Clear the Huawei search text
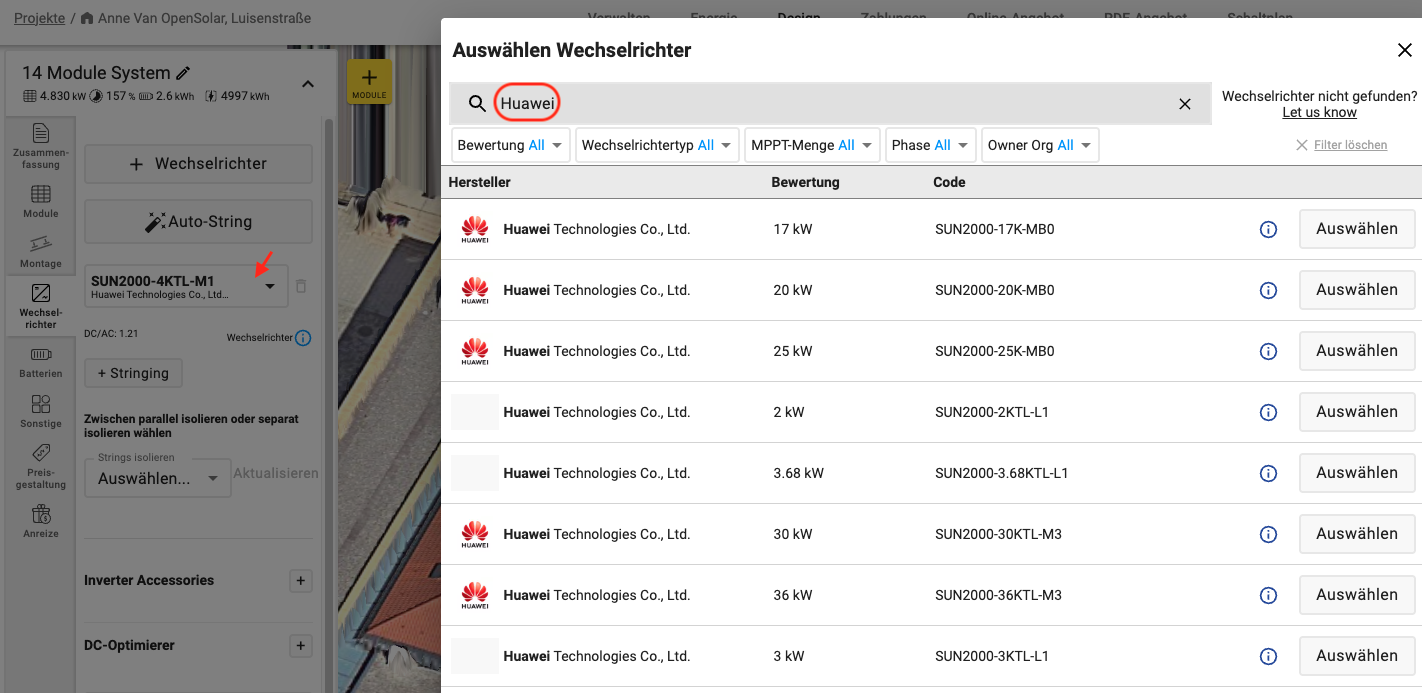 click(x=1185, y=104)
